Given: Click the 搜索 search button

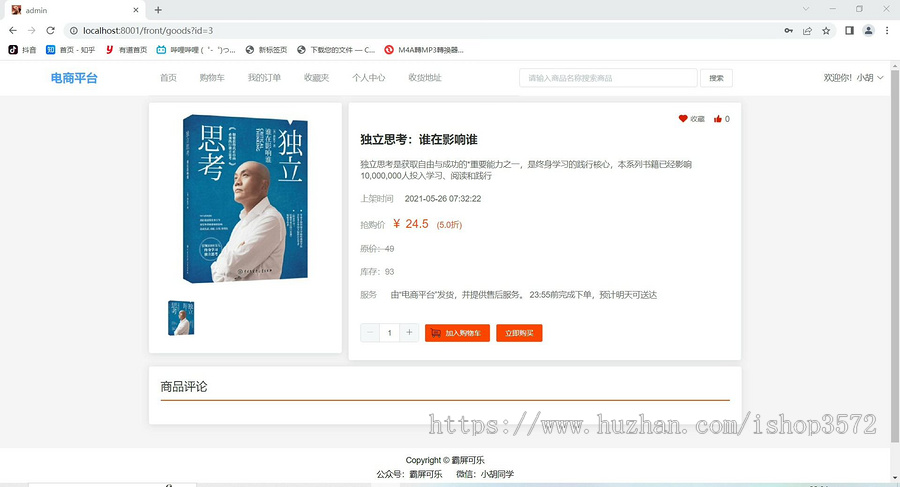Looking at the screenshot, I should point(716,78).
